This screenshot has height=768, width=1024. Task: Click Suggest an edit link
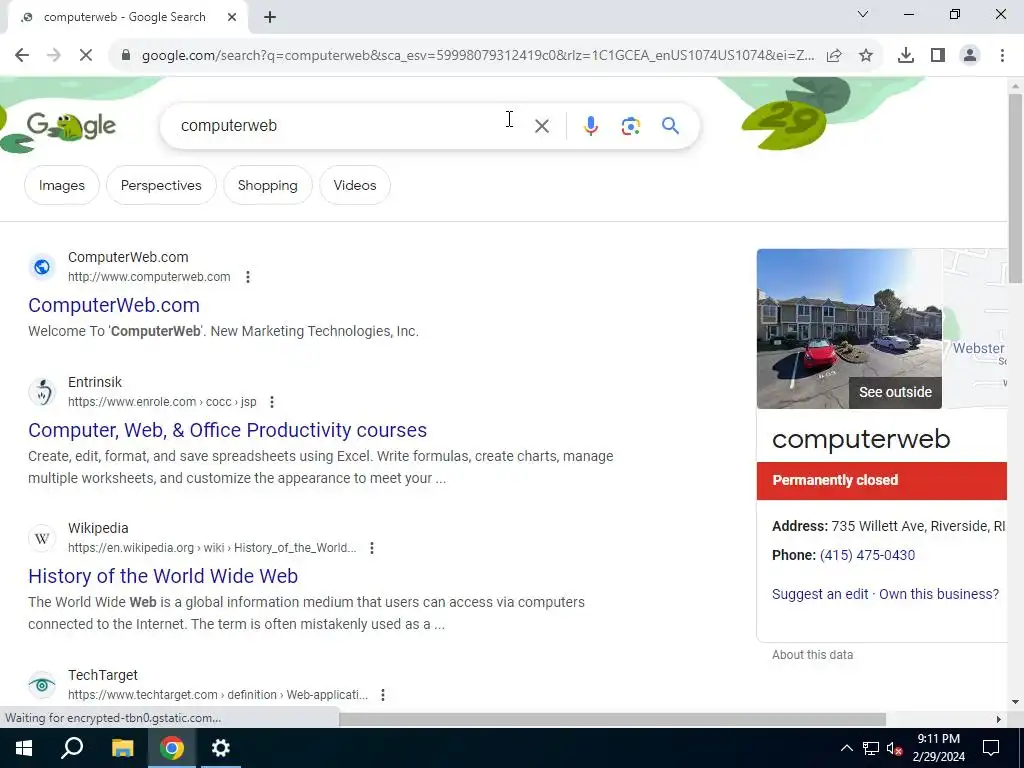pos(820,594)
